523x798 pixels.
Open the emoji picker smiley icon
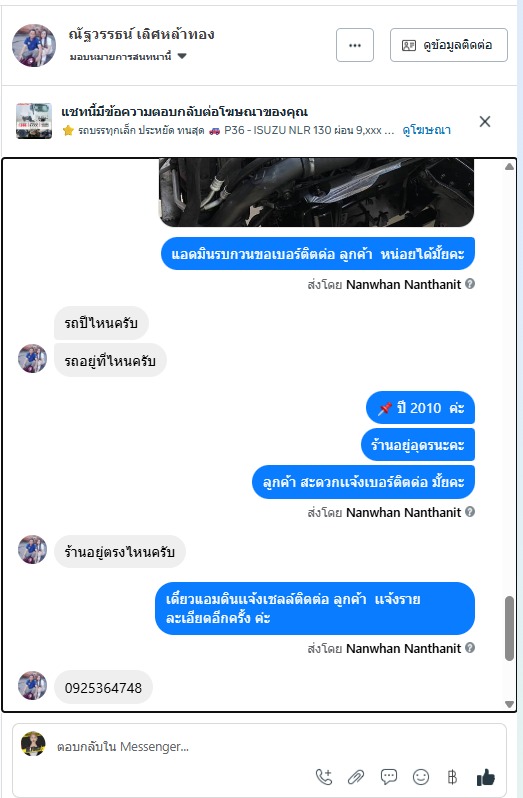[421, 777]
